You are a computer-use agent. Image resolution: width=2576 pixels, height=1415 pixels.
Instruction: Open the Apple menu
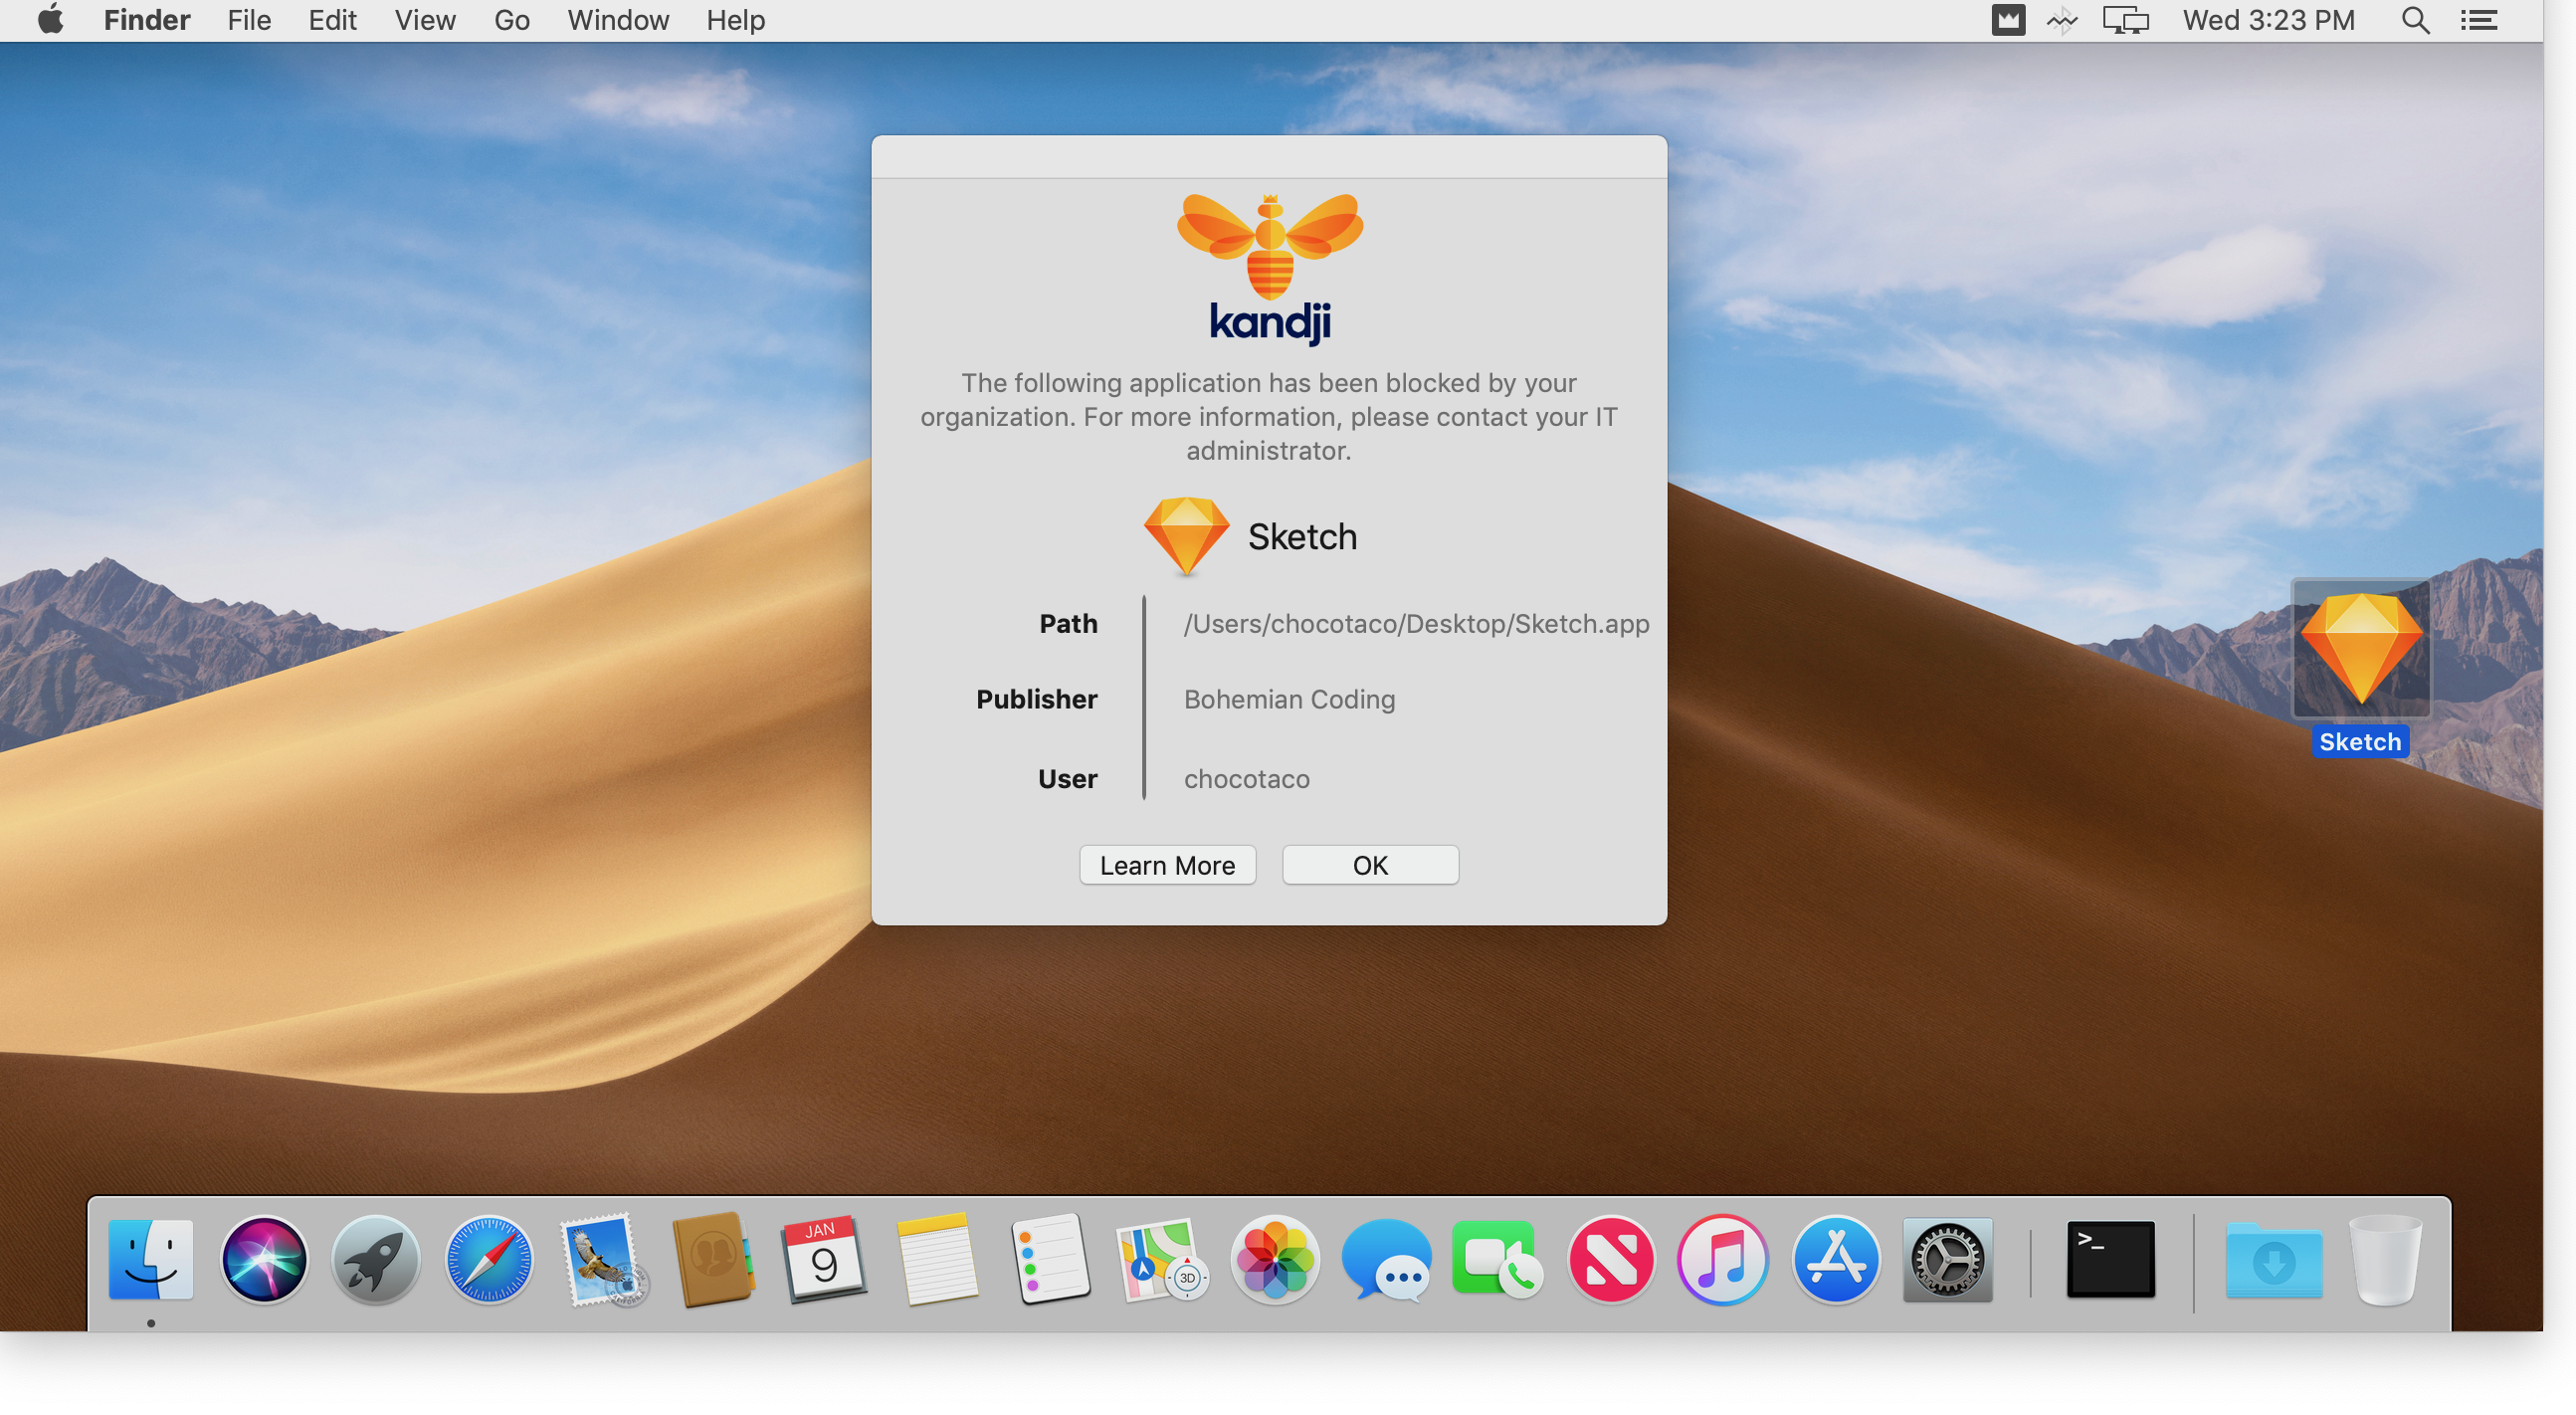coord(50,20)
